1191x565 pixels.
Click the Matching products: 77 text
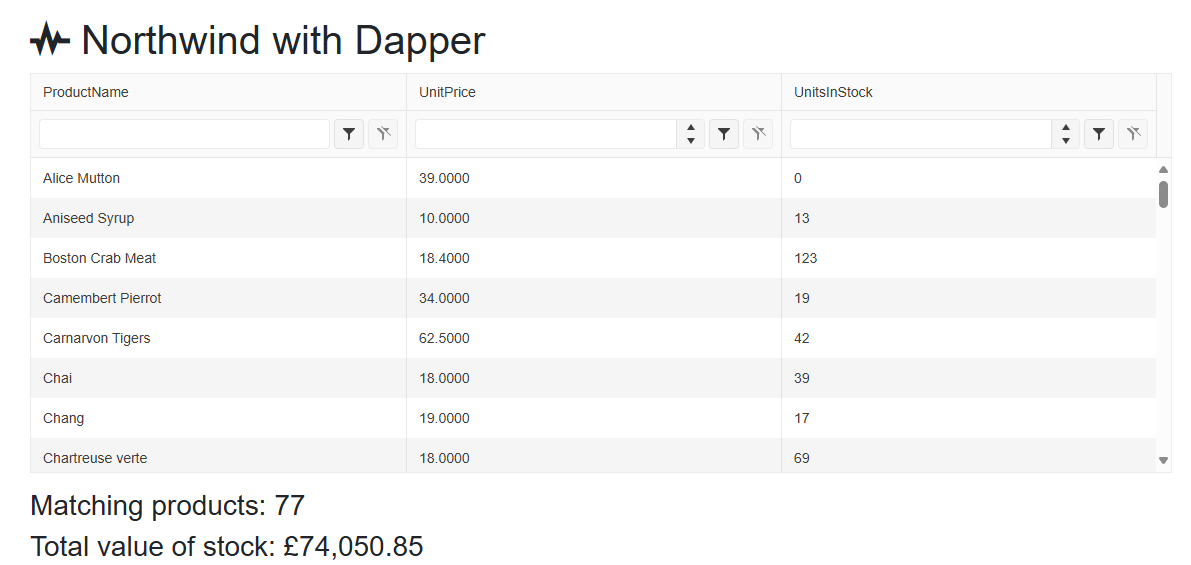(167, 506)
